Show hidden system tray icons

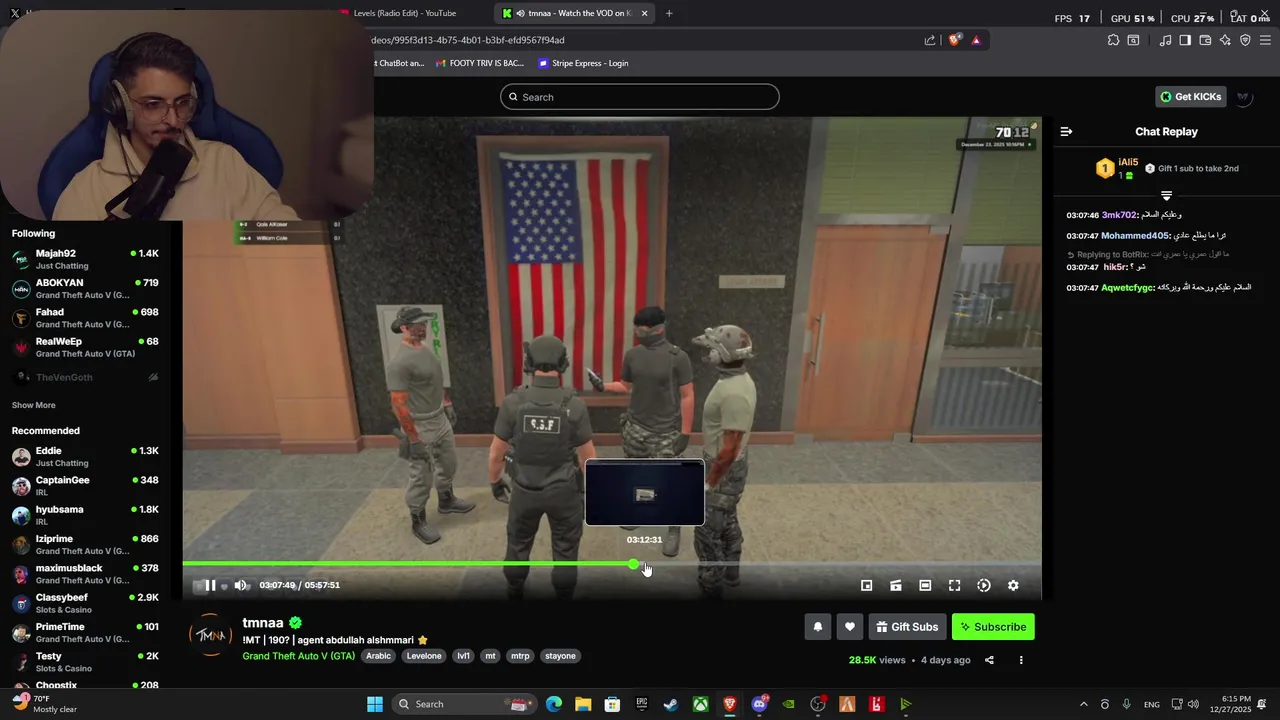[1083, 704]
